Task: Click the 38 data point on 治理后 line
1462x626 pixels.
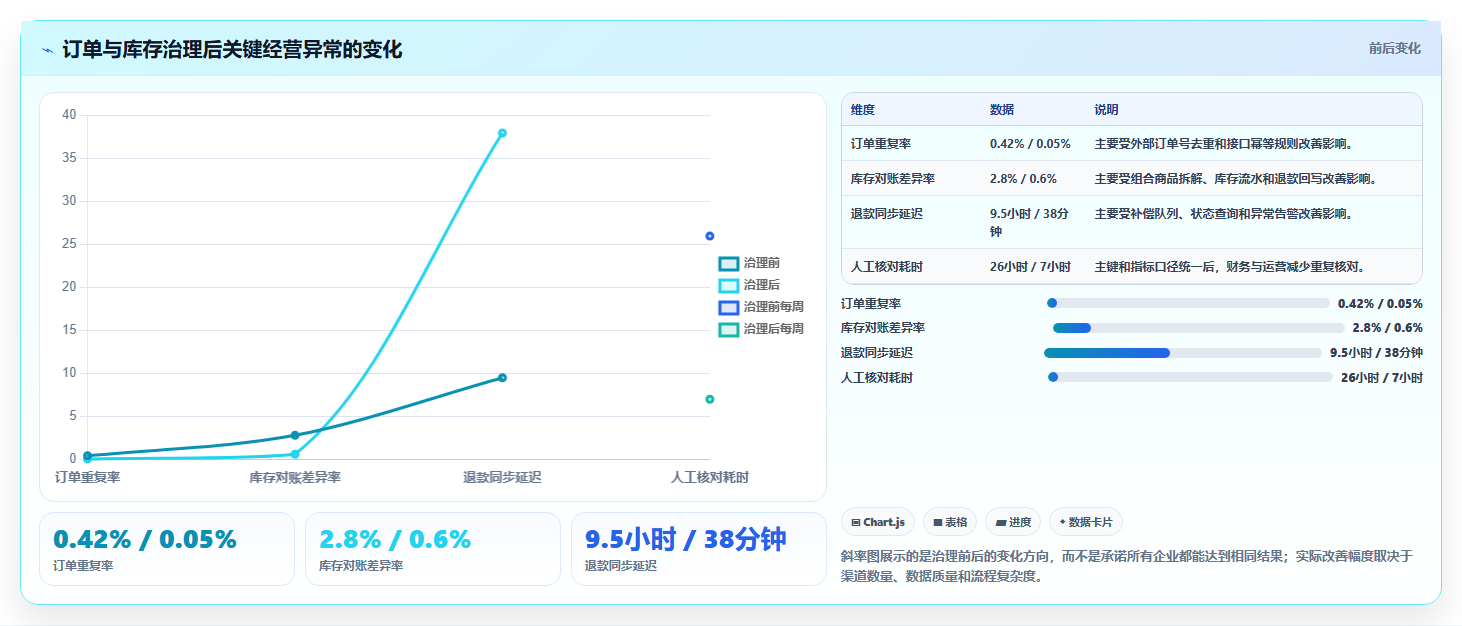Action: click(x=502, y=133)
